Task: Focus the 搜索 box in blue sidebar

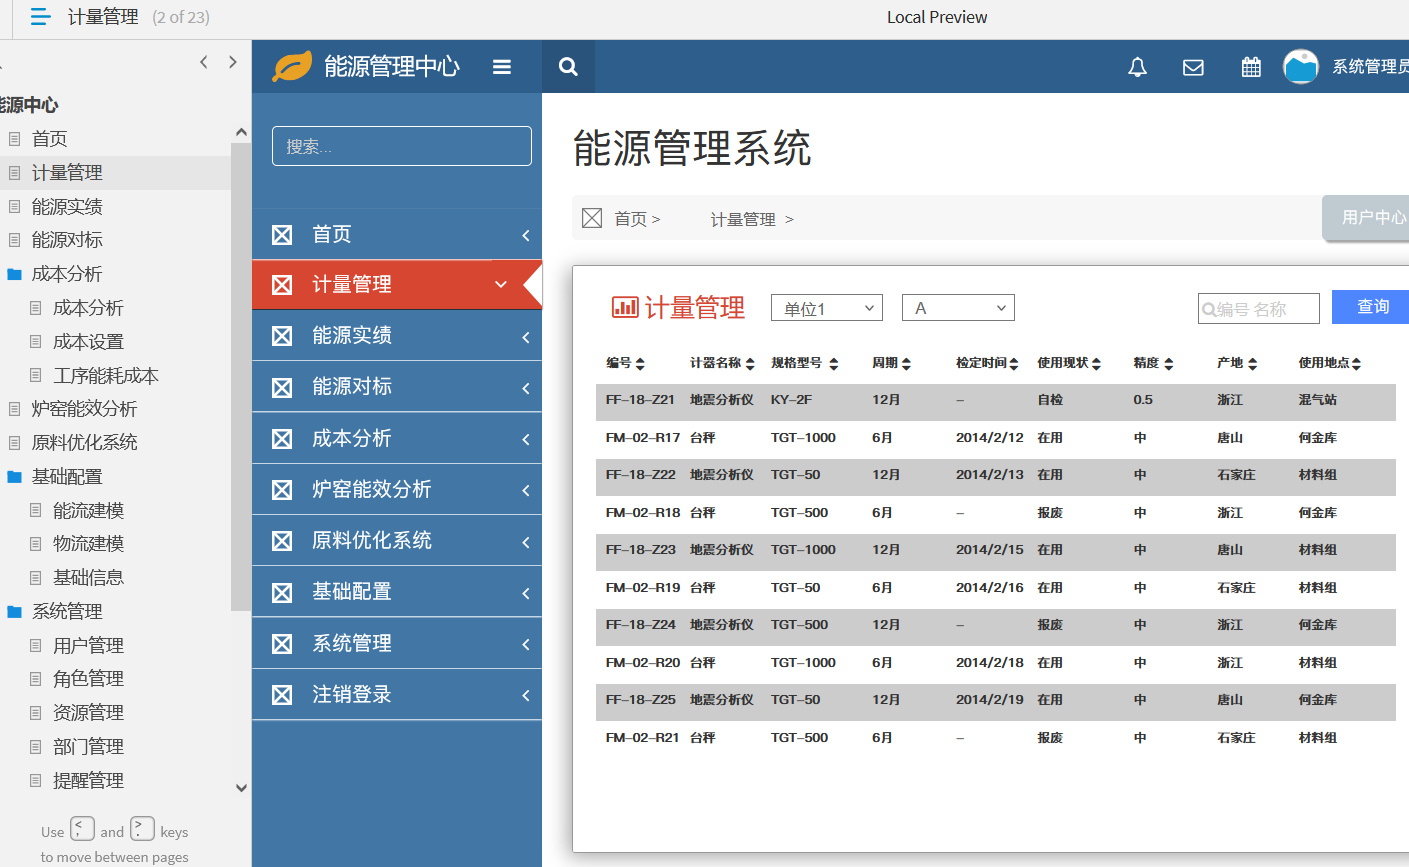Action: 402,146
